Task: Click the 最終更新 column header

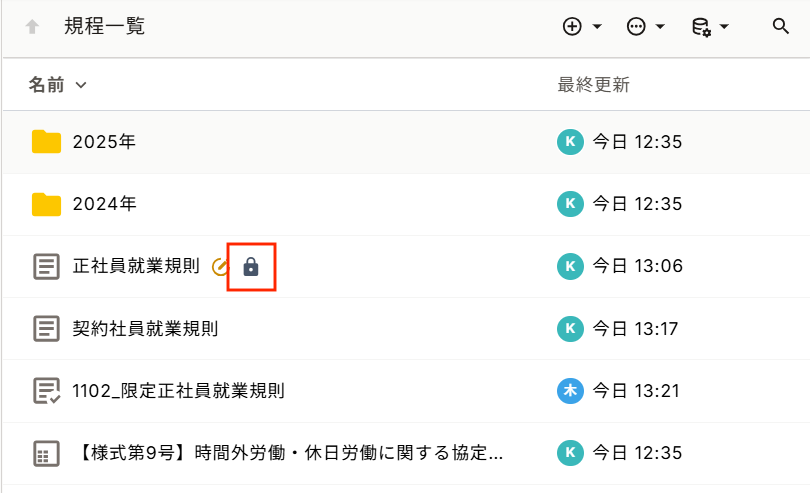Action: pos(593,85)
